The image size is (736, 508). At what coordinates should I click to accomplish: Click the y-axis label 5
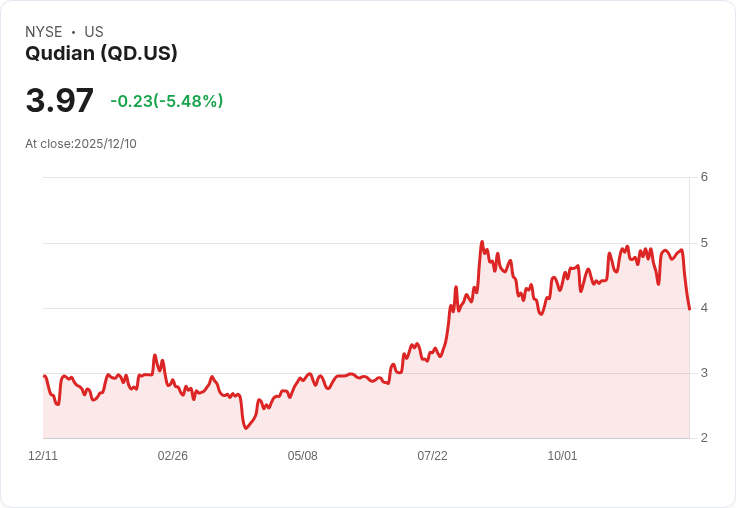(x=704, y=243)
